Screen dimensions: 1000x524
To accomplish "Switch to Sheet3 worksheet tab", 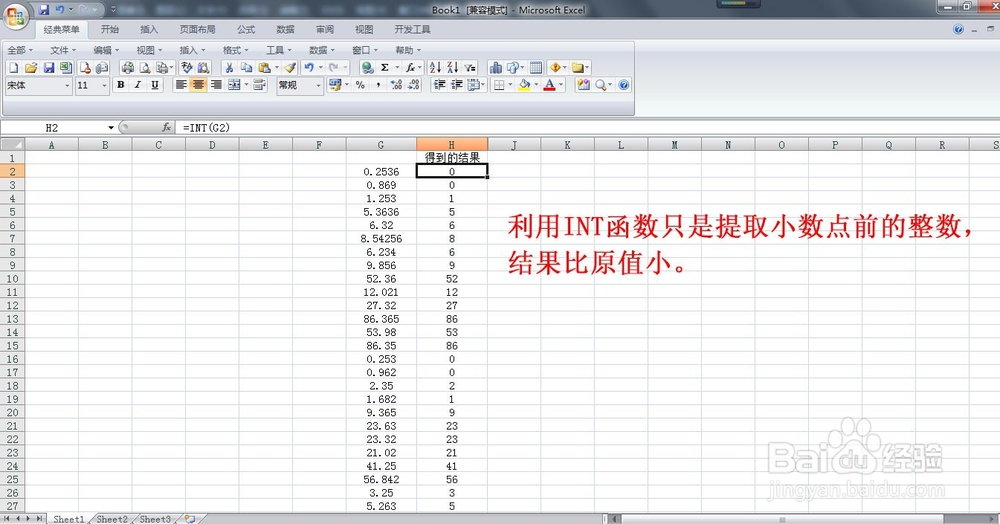I will [x=155, y=519].
